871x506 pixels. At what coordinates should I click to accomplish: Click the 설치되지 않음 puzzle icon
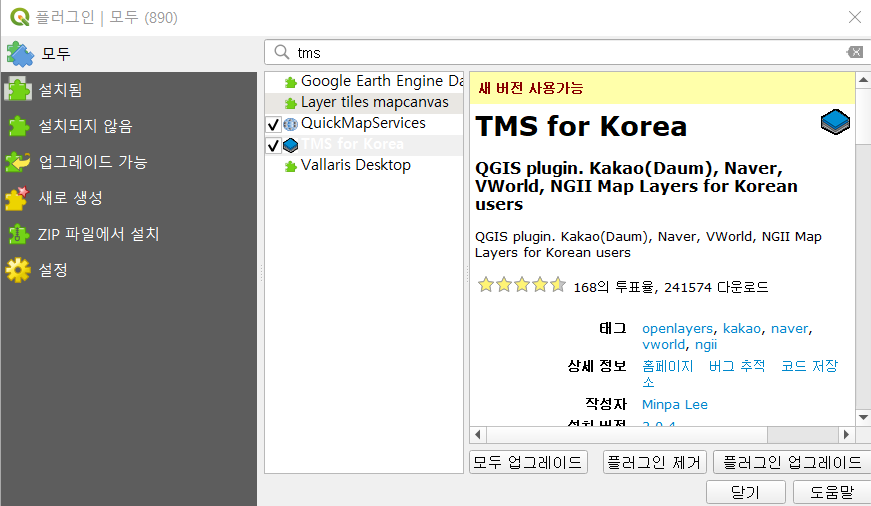18,126
